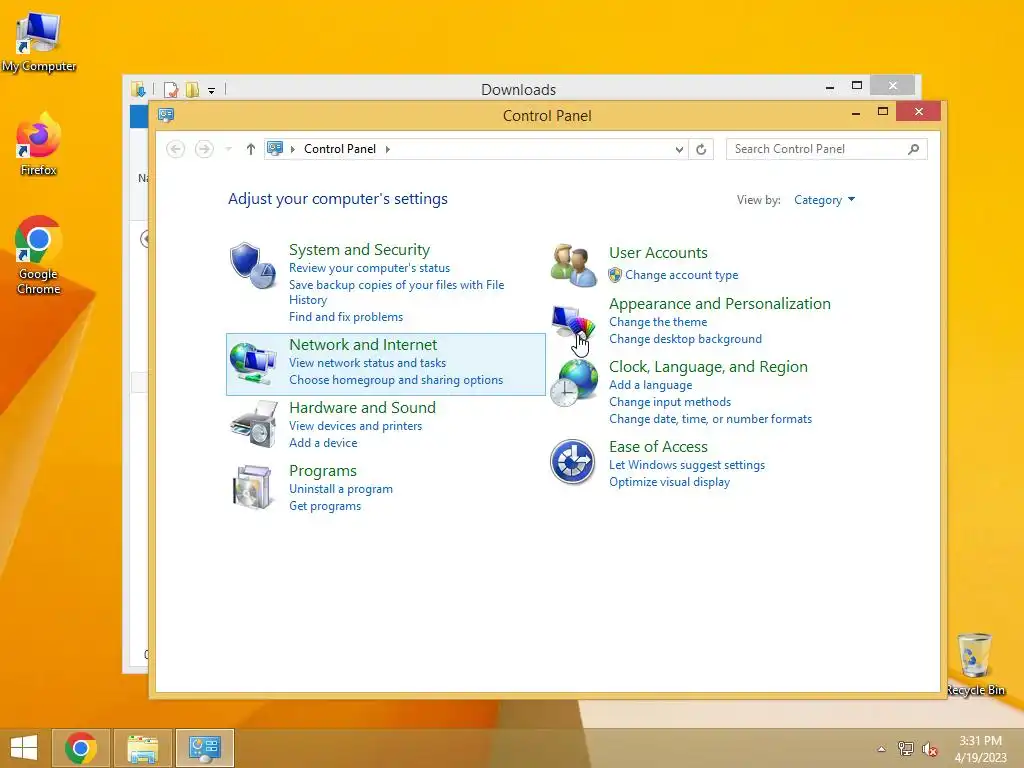Open the recent locations dropdown arrow
1024x768 pixels.
[229, 149]
